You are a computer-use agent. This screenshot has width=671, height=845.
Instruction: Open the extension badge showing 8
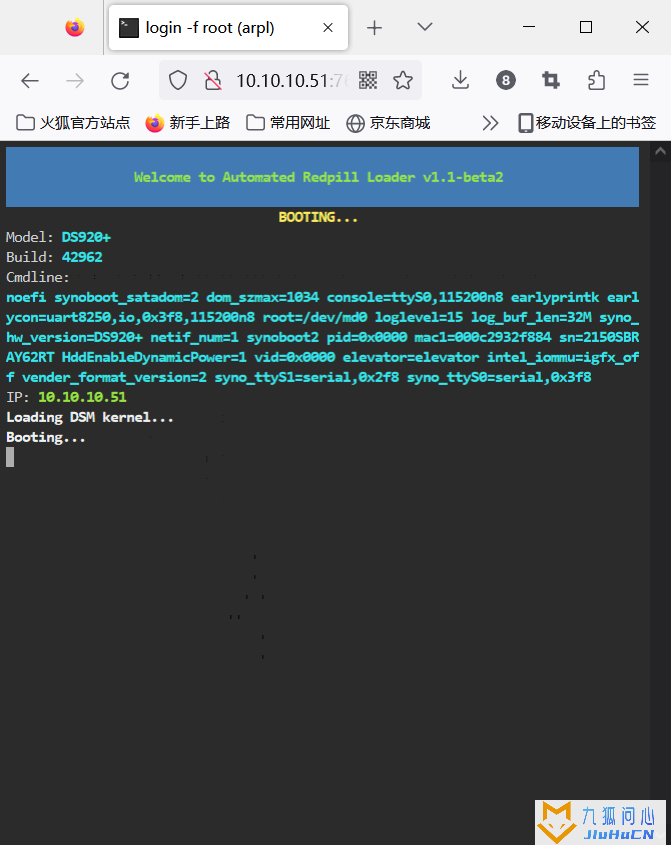(x=506, y=80)
